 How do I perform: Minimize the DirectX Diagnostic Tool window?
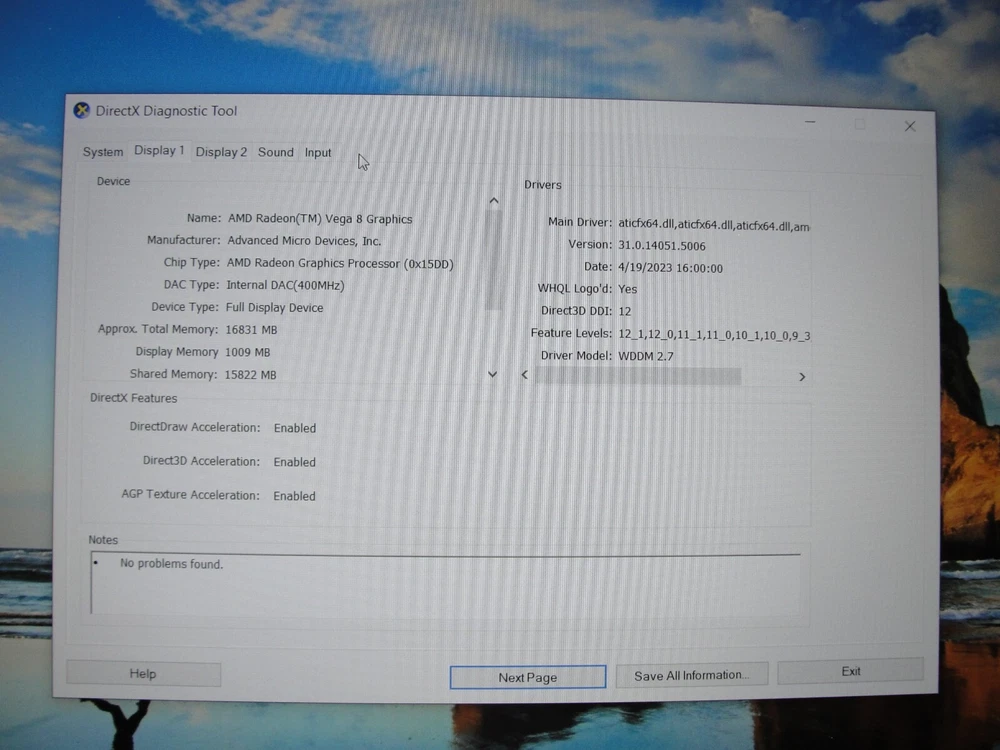click(x=811, y=124)
